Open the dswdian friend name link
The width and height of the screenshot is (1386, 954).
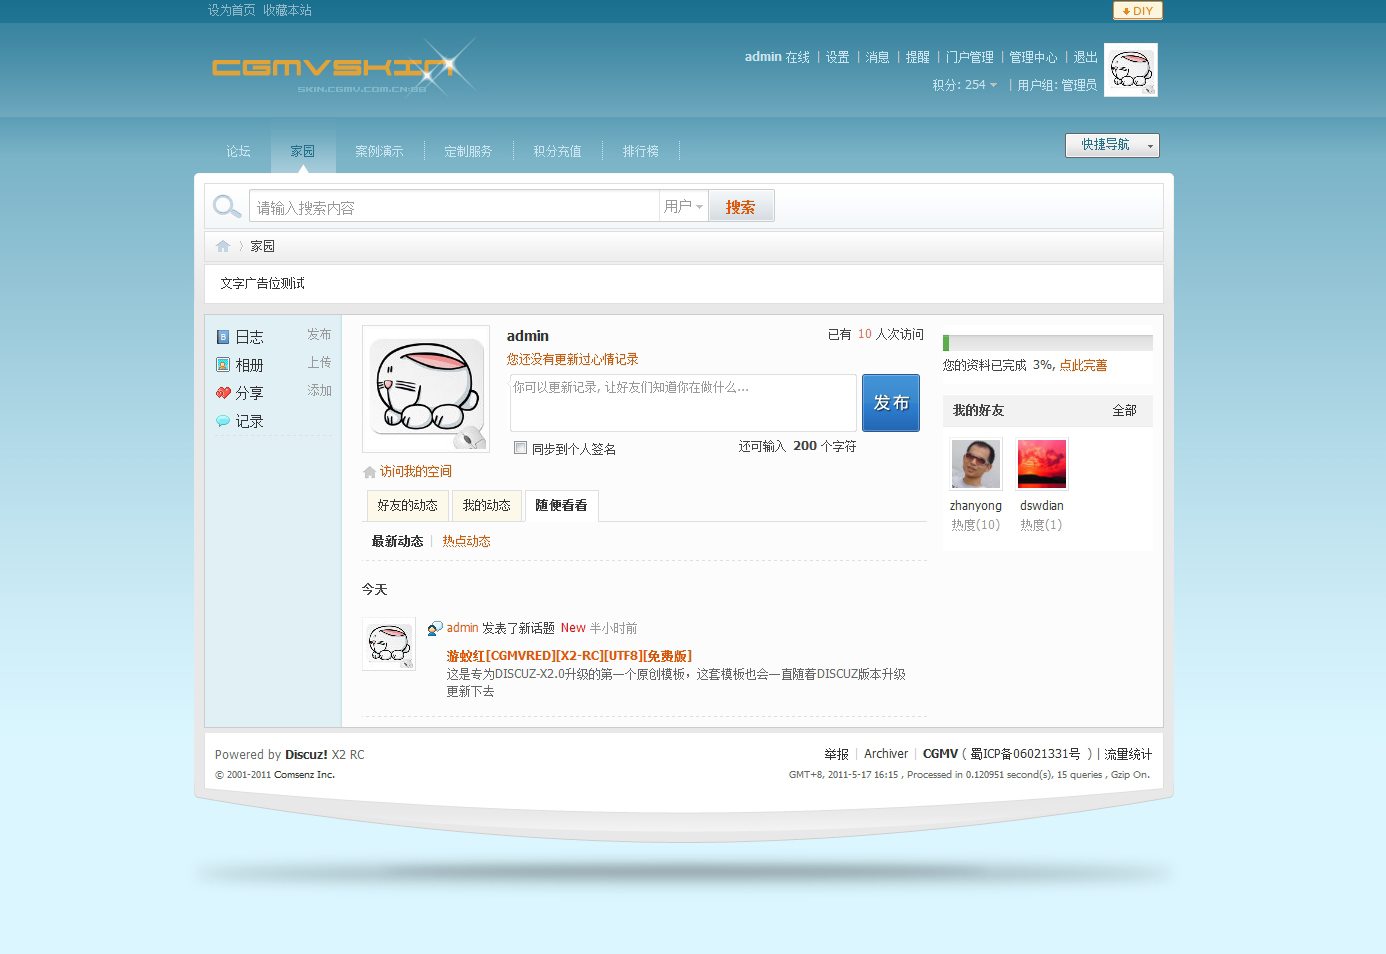coord(1042,506)
